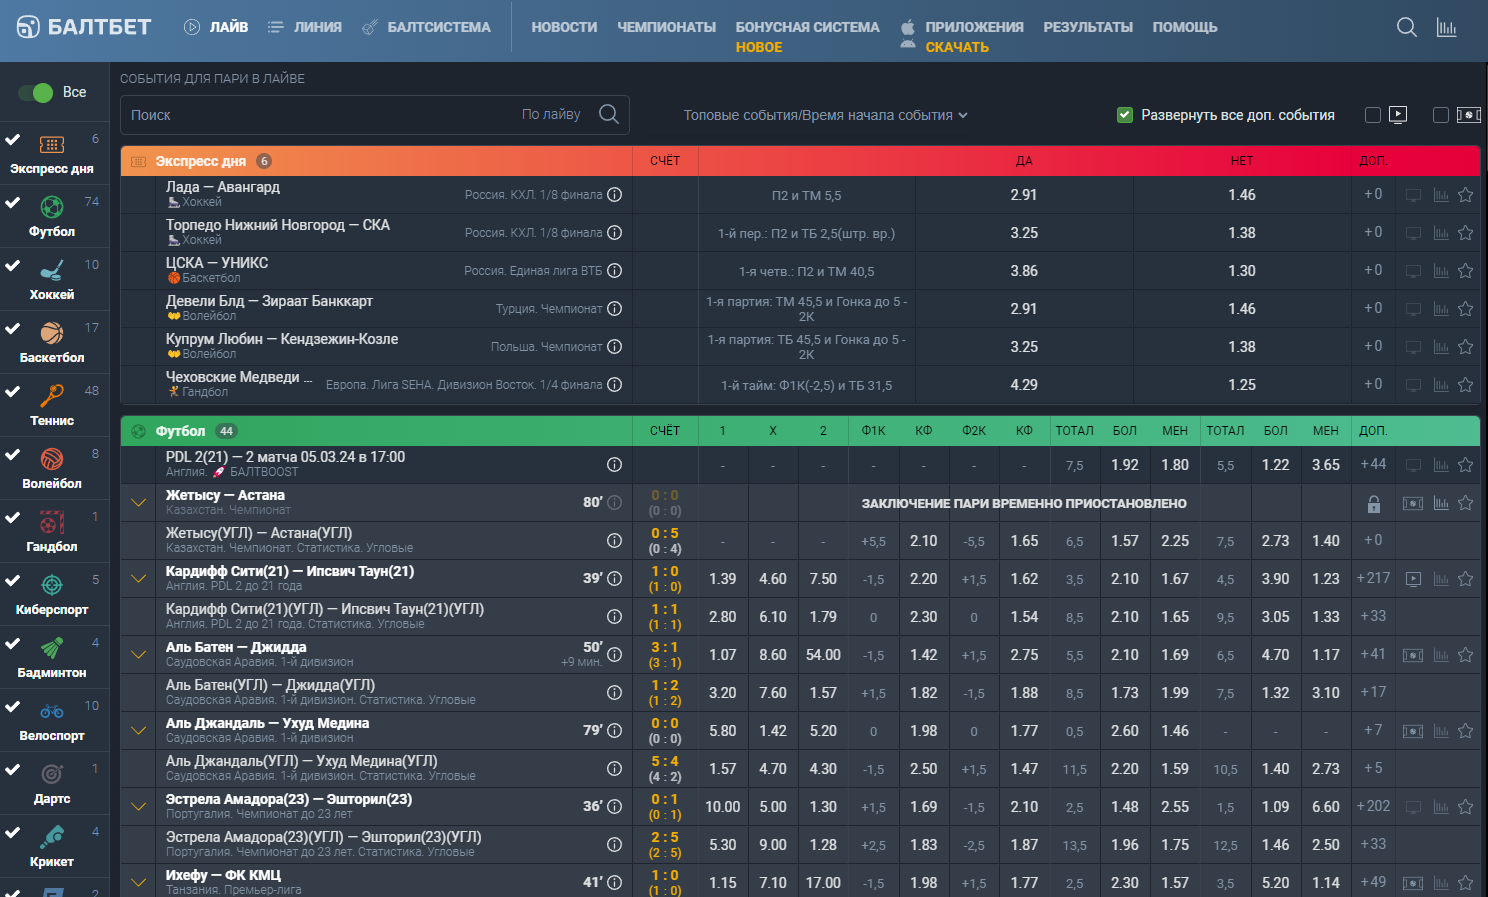Toggle checkmark next to Волейбол in sidebar
Viewport: 1488px width, 897px height.
pyautogui.click(x=13, y=454)
